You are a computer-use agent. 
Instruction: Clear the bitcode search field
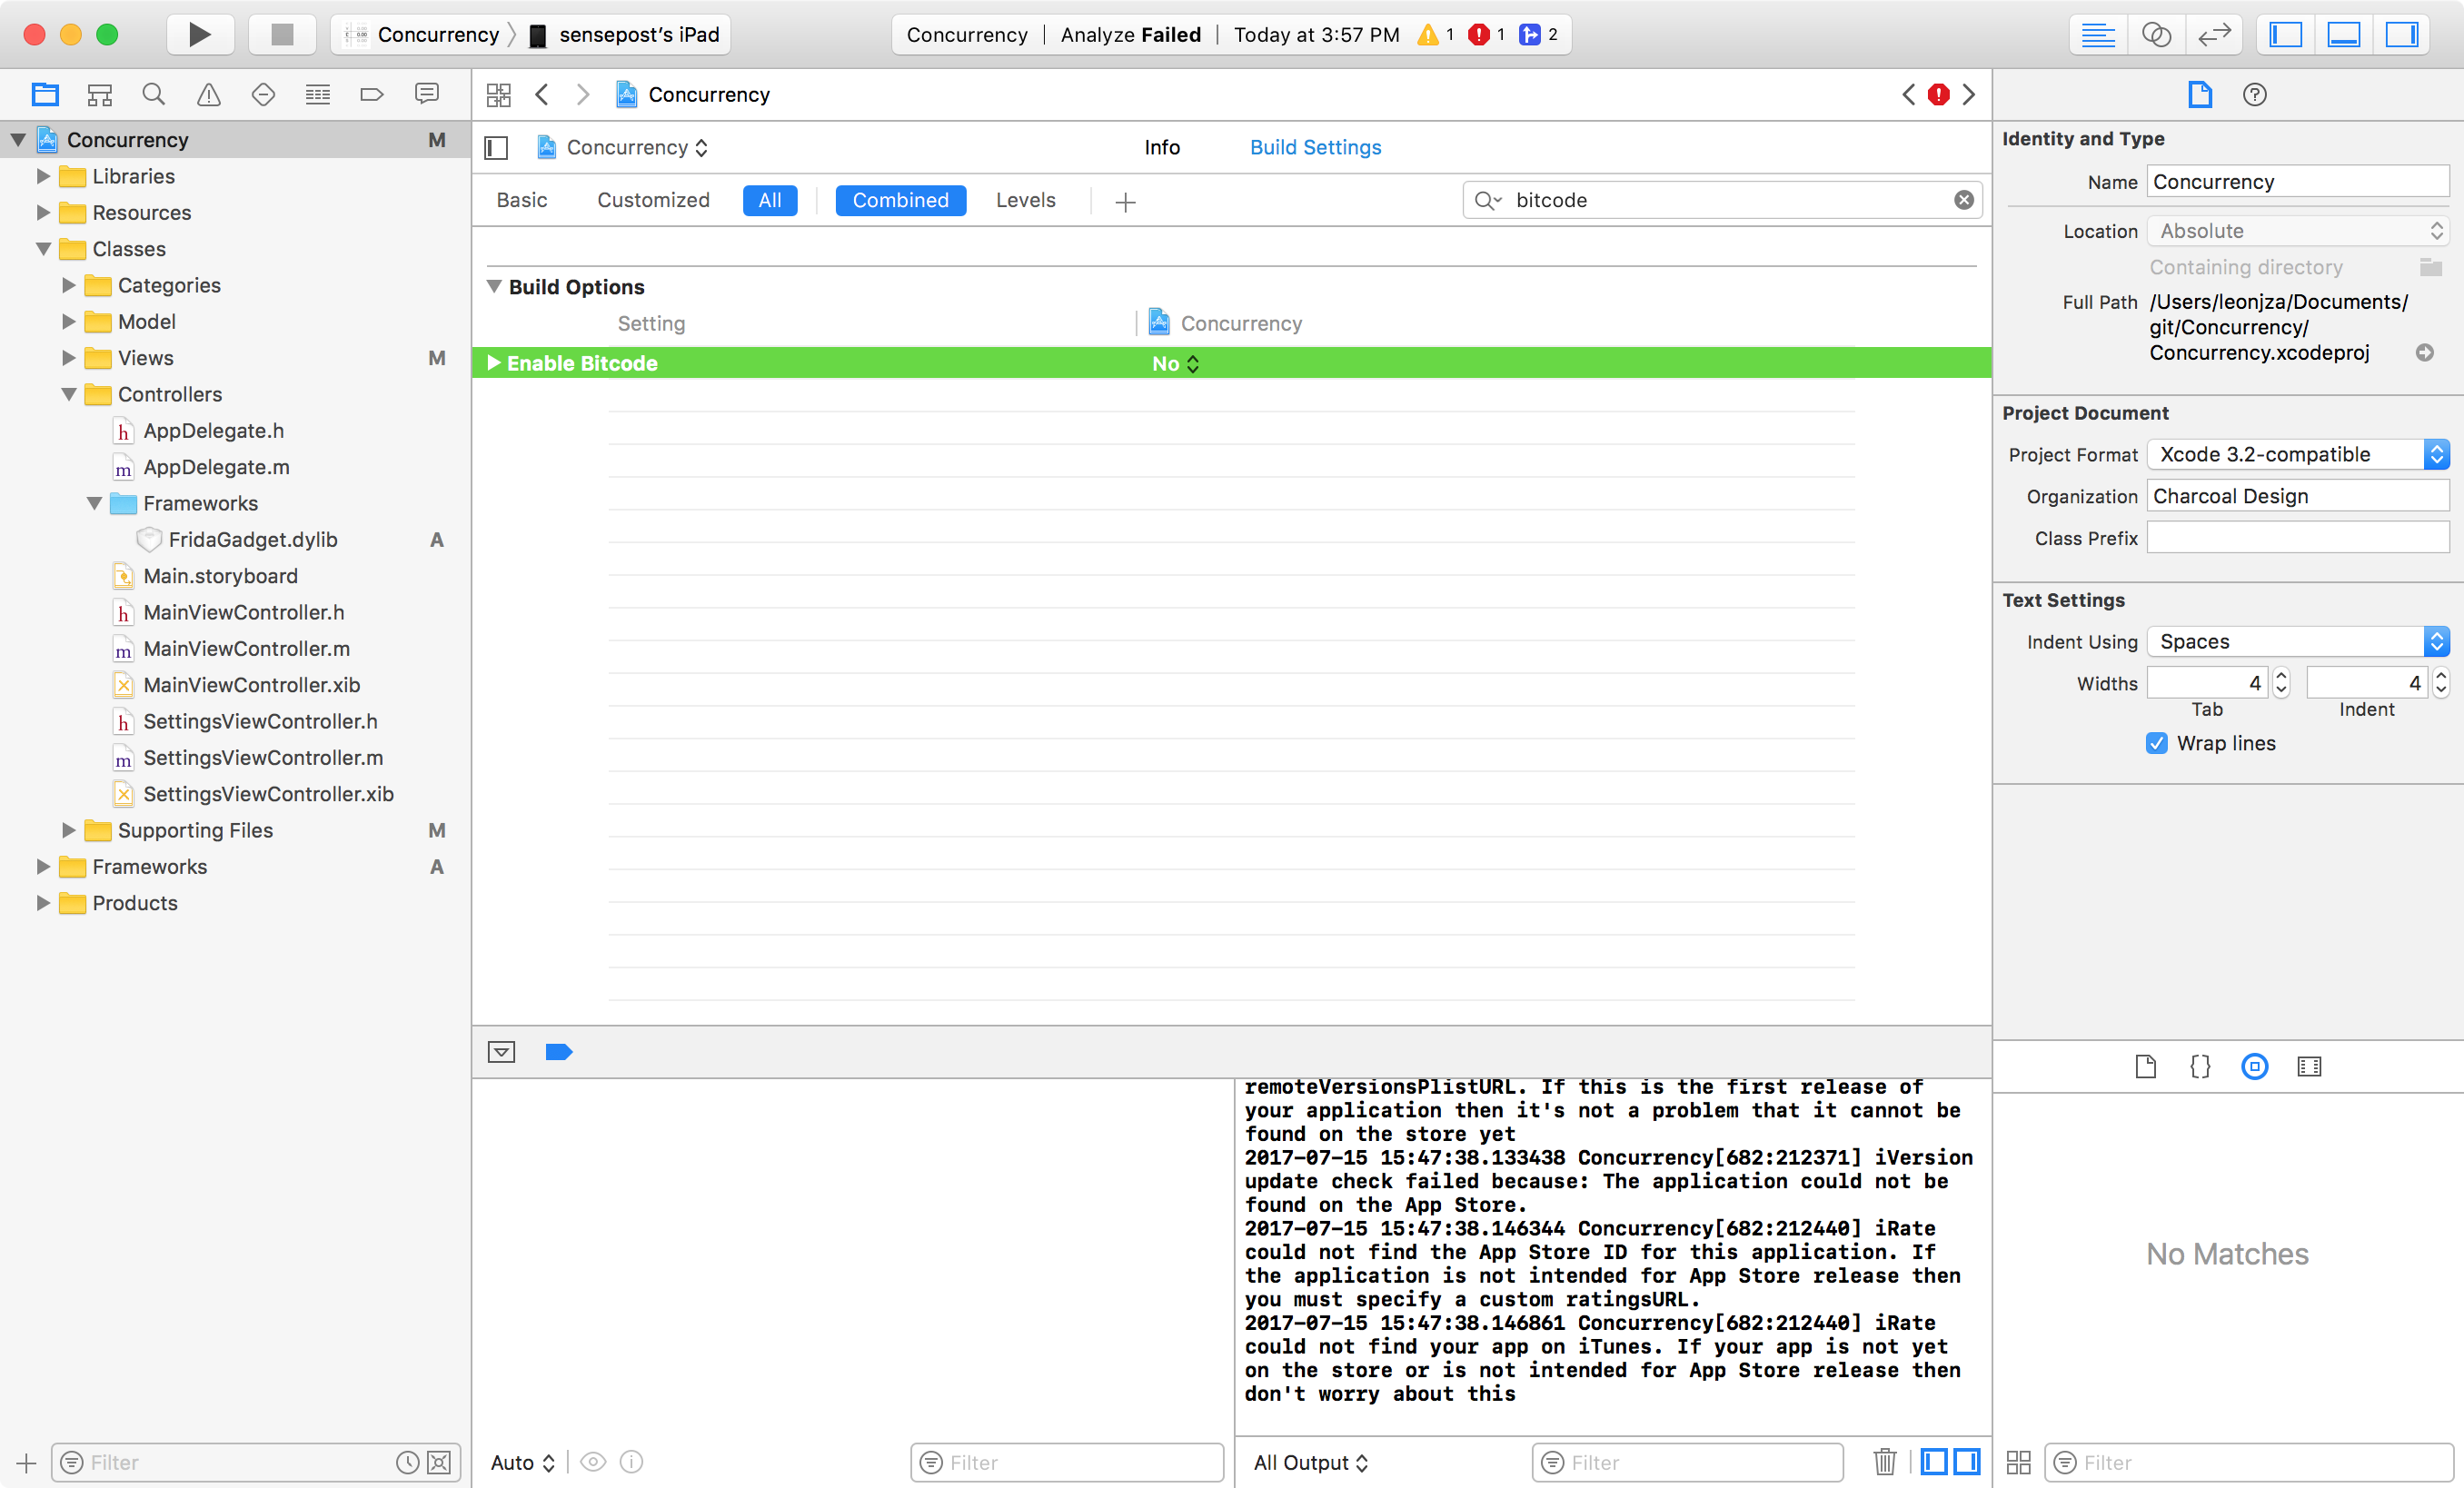pos(1964,200)
